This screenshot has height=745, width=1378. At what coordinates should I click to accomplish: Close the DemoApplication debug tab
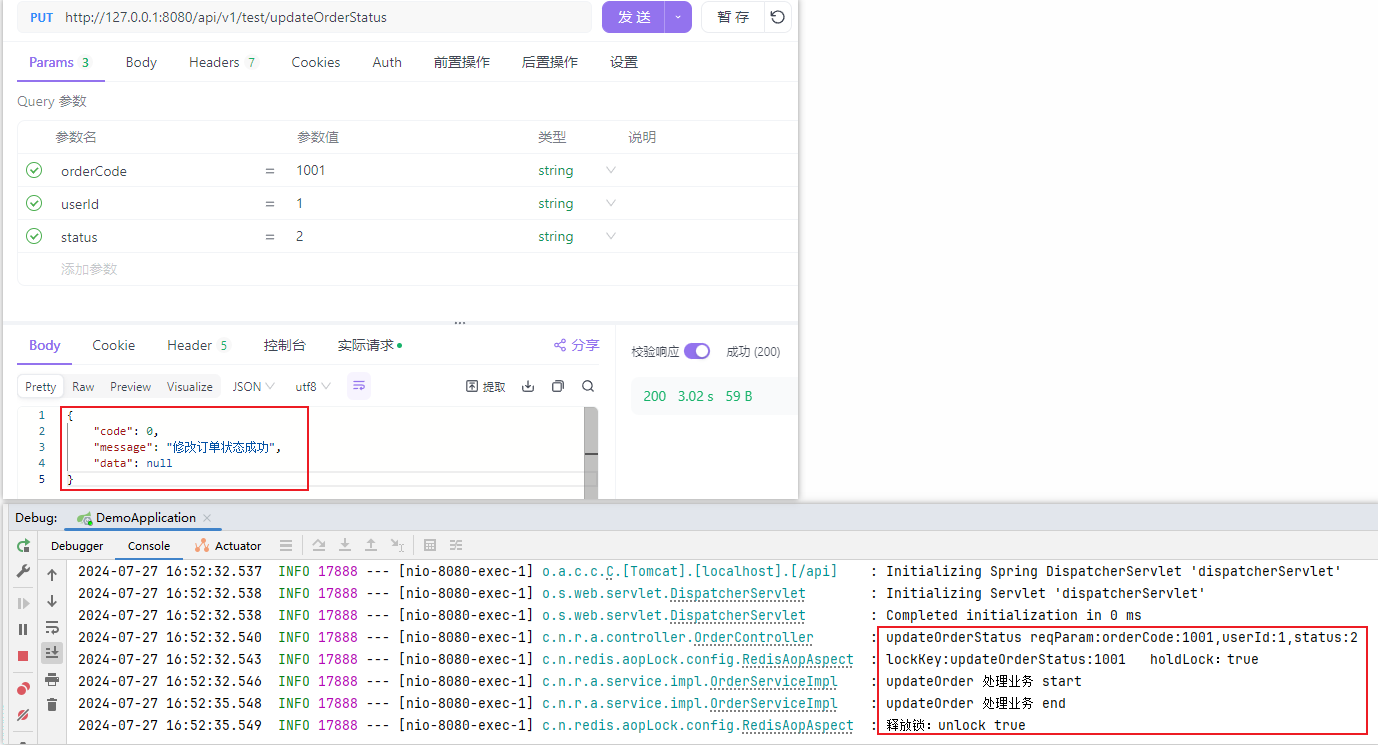coord(207,518)
